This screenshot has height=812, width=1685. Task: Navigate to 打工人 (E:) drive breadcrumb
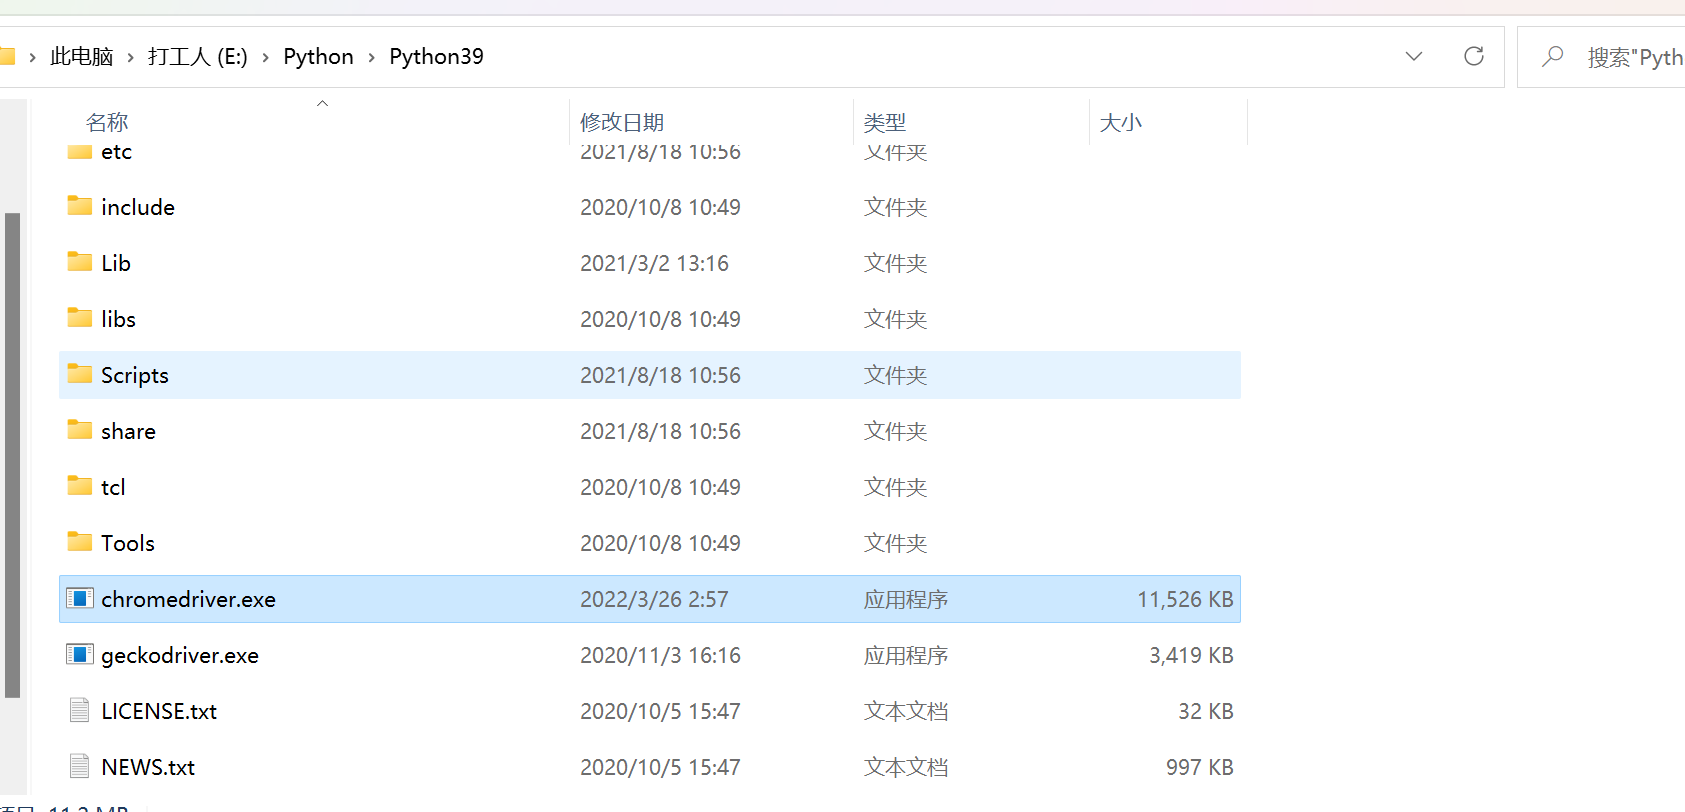pos(198,56)
